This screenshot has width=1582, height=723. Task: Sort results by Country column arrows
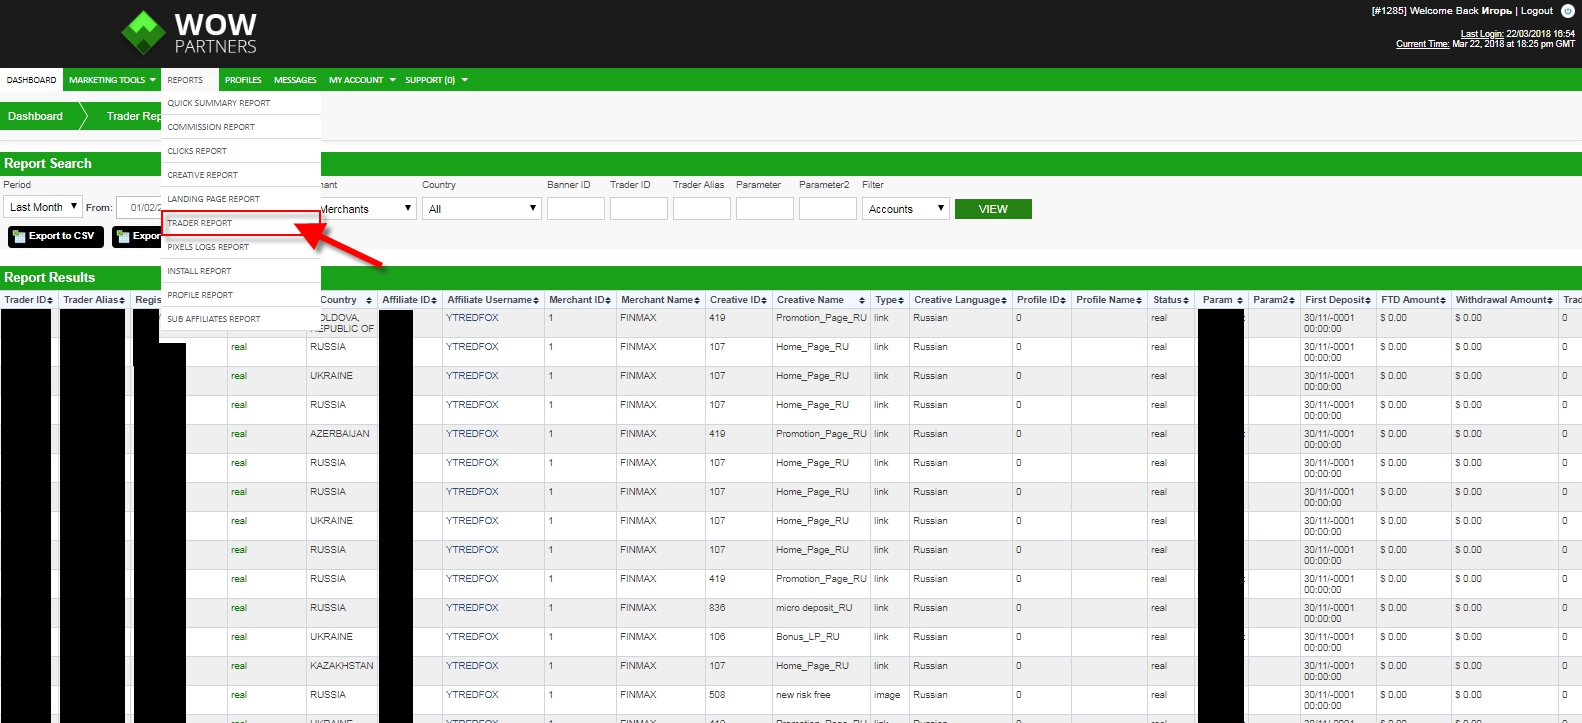pos(369,300)
